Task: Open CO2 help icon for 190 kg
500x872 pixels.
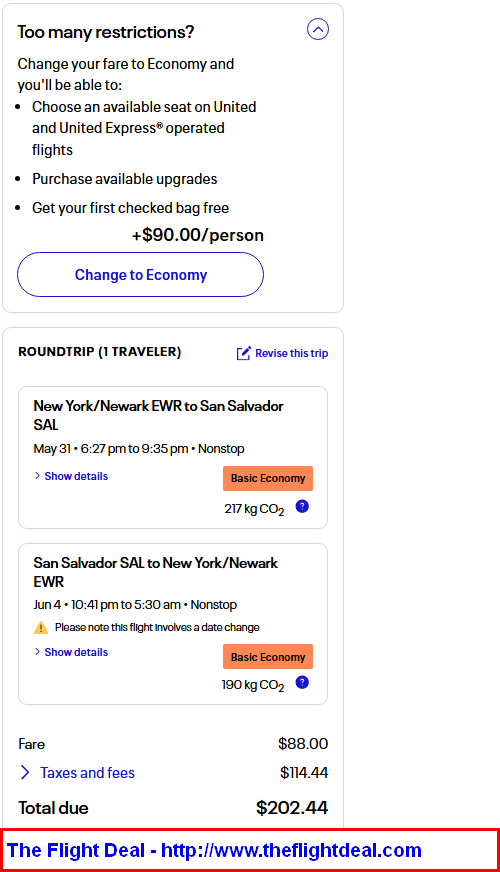Action: (302, 682)
